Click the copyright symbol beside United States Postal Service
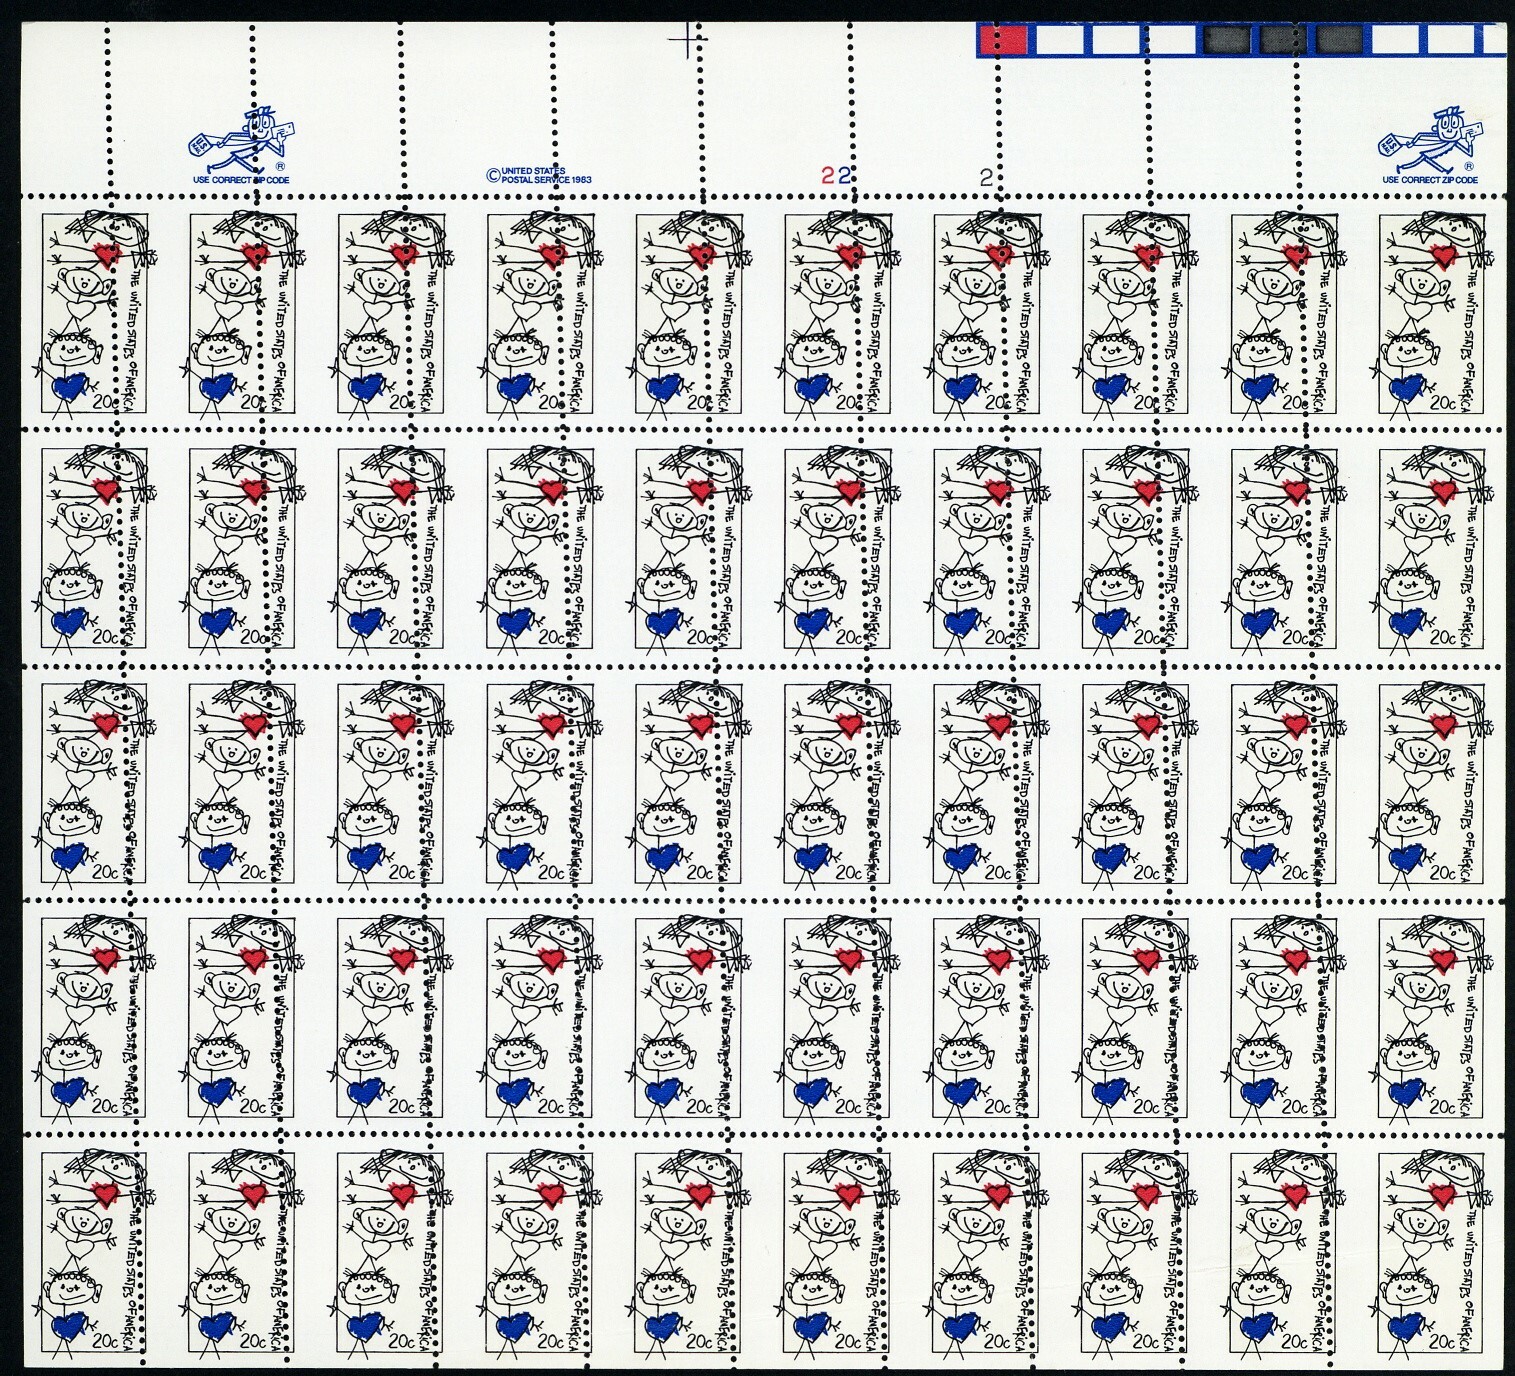Screen dimensions: 1515x1376 (x=492, y=175)
